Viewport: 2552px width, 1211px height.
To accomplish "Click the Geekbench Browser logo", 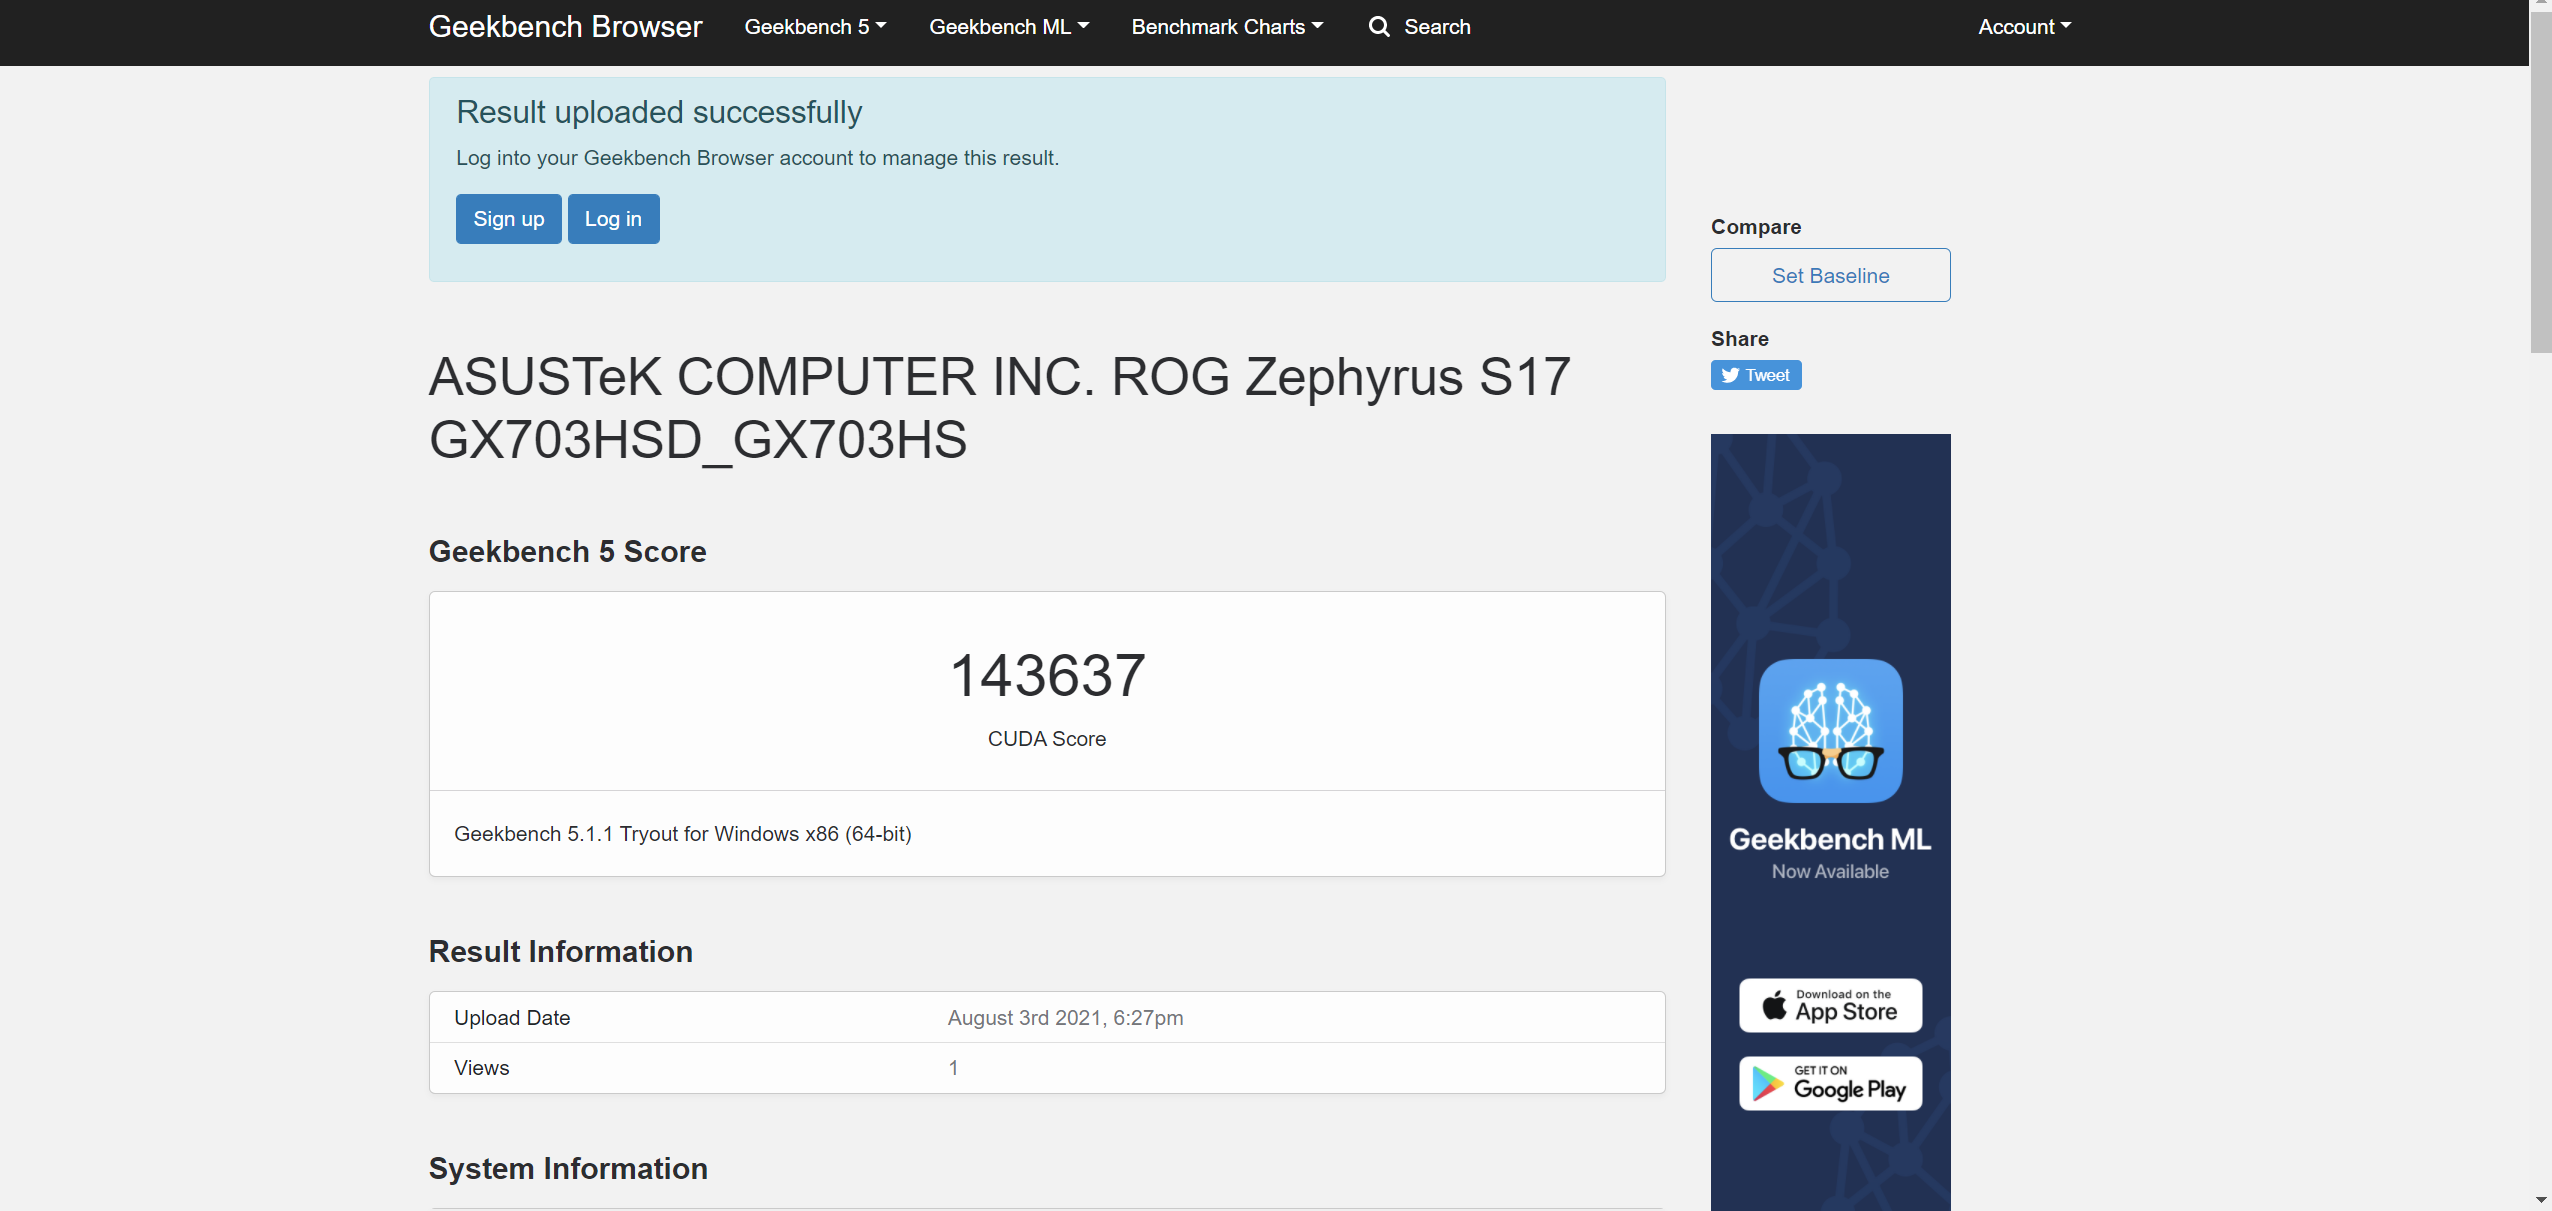I will pyautogui.click(x=565, y=27).
